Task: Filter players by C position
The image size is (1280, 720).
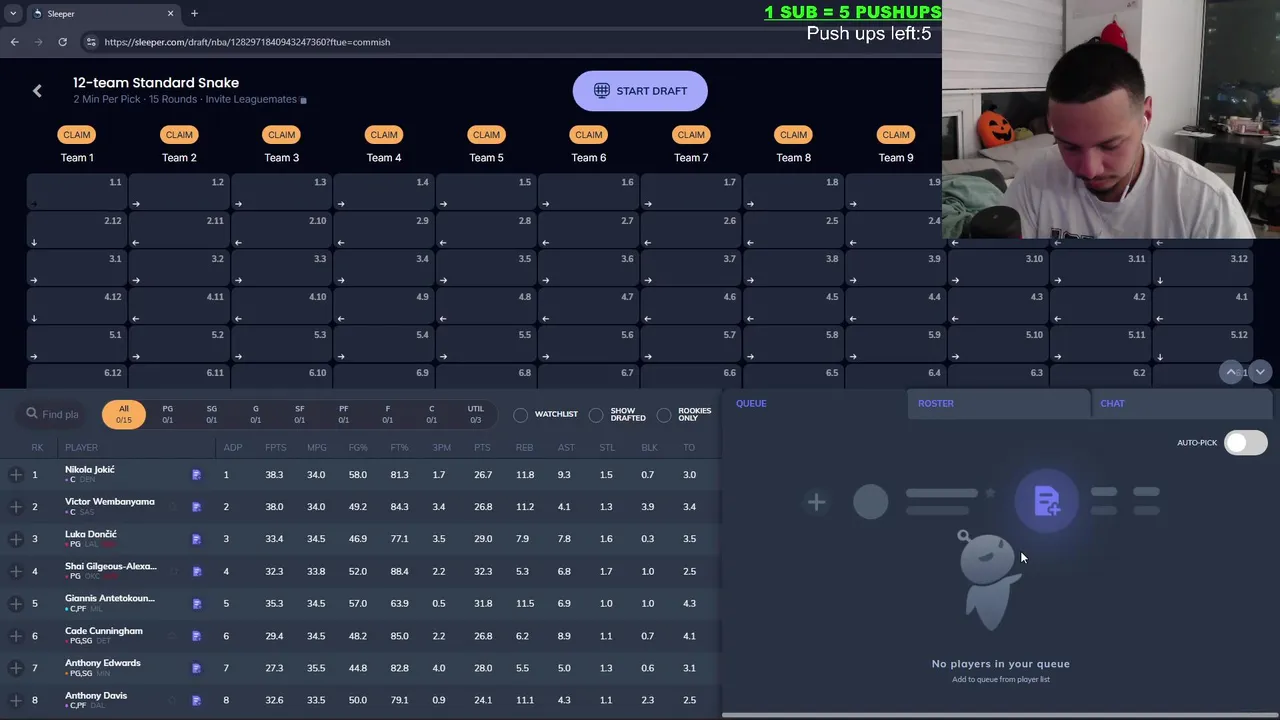Action: click(431, 414)
